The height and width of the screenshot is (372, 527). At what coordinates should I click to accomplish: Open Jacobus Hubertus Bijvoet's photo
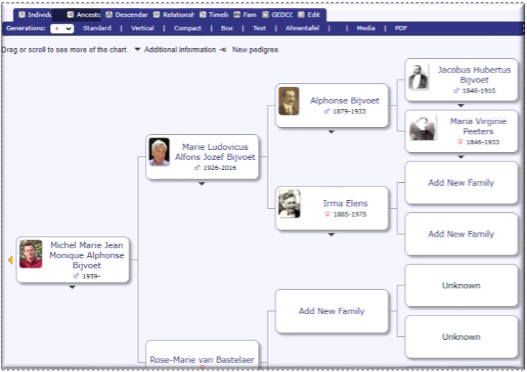[418, 77]
